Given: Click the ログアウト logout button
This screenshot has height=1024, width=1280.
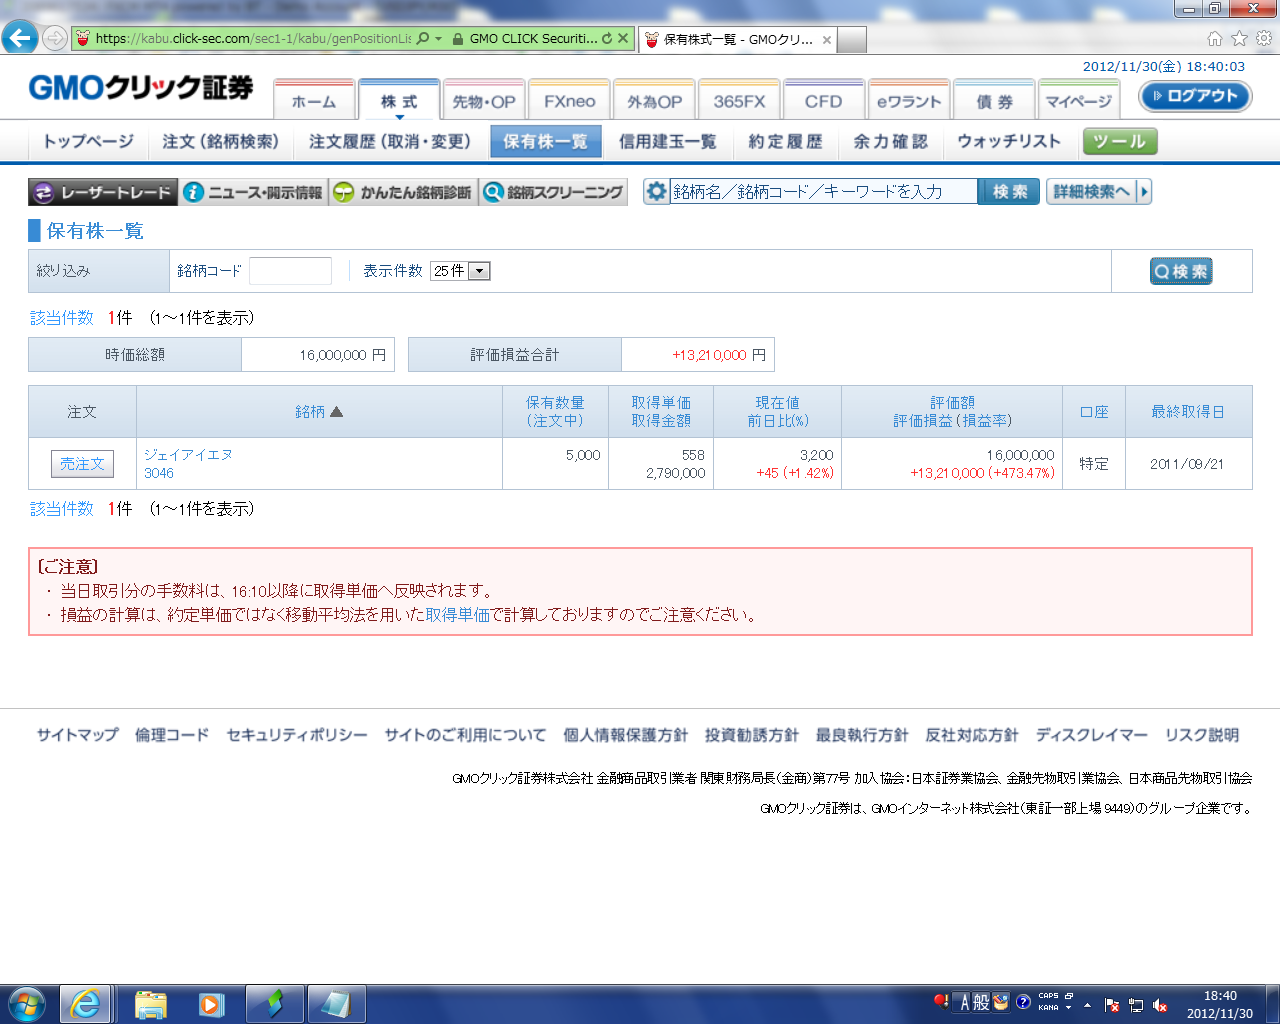Looking at the screenshot, I should click(1195, 96).
